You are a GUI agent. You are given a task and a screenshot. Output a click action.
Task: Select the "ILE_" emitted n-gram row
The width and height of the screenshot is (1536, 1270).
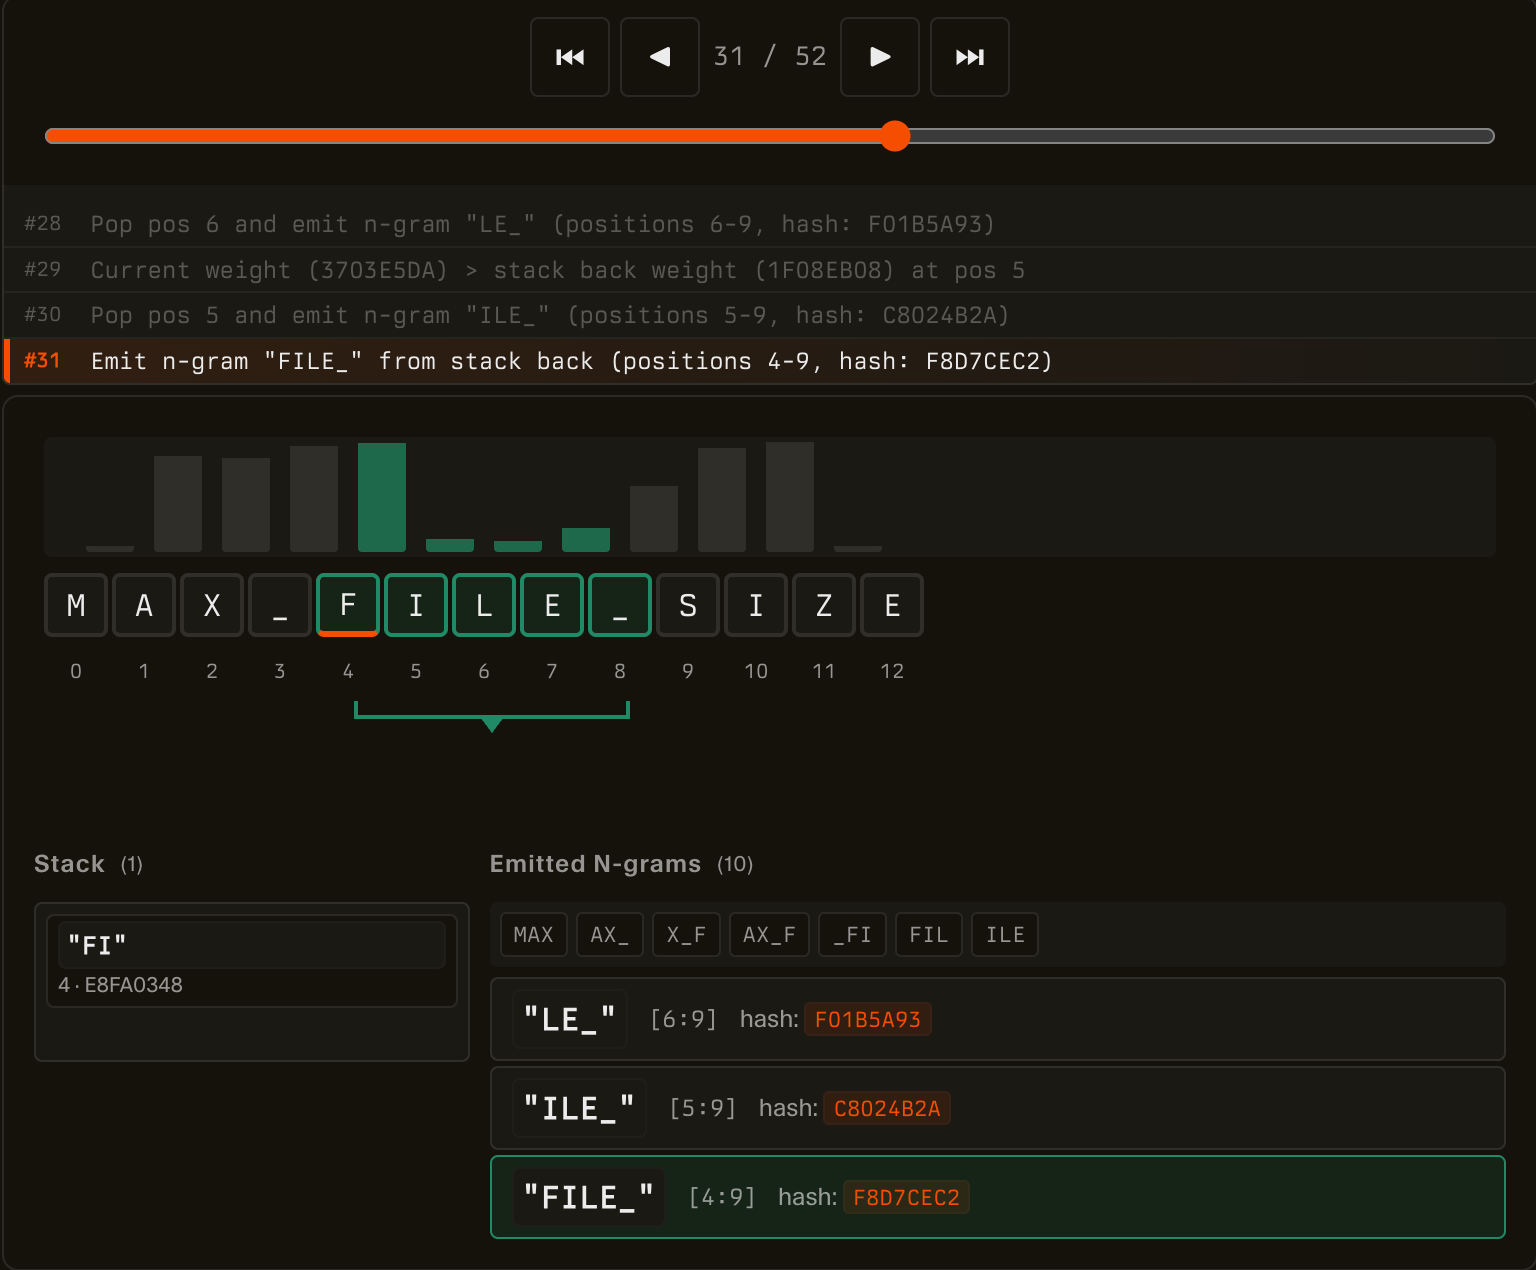pos(998,1108)
